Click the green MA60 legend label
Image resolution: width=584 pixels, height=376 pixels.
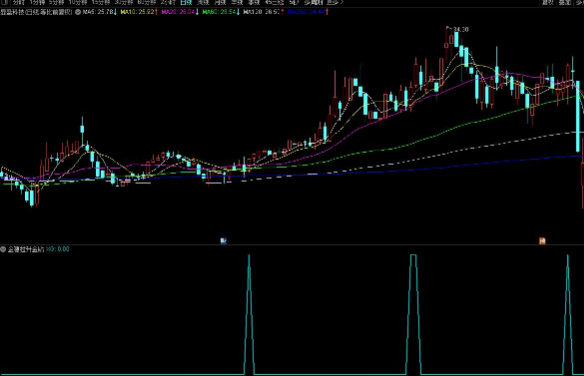point(221,12)
